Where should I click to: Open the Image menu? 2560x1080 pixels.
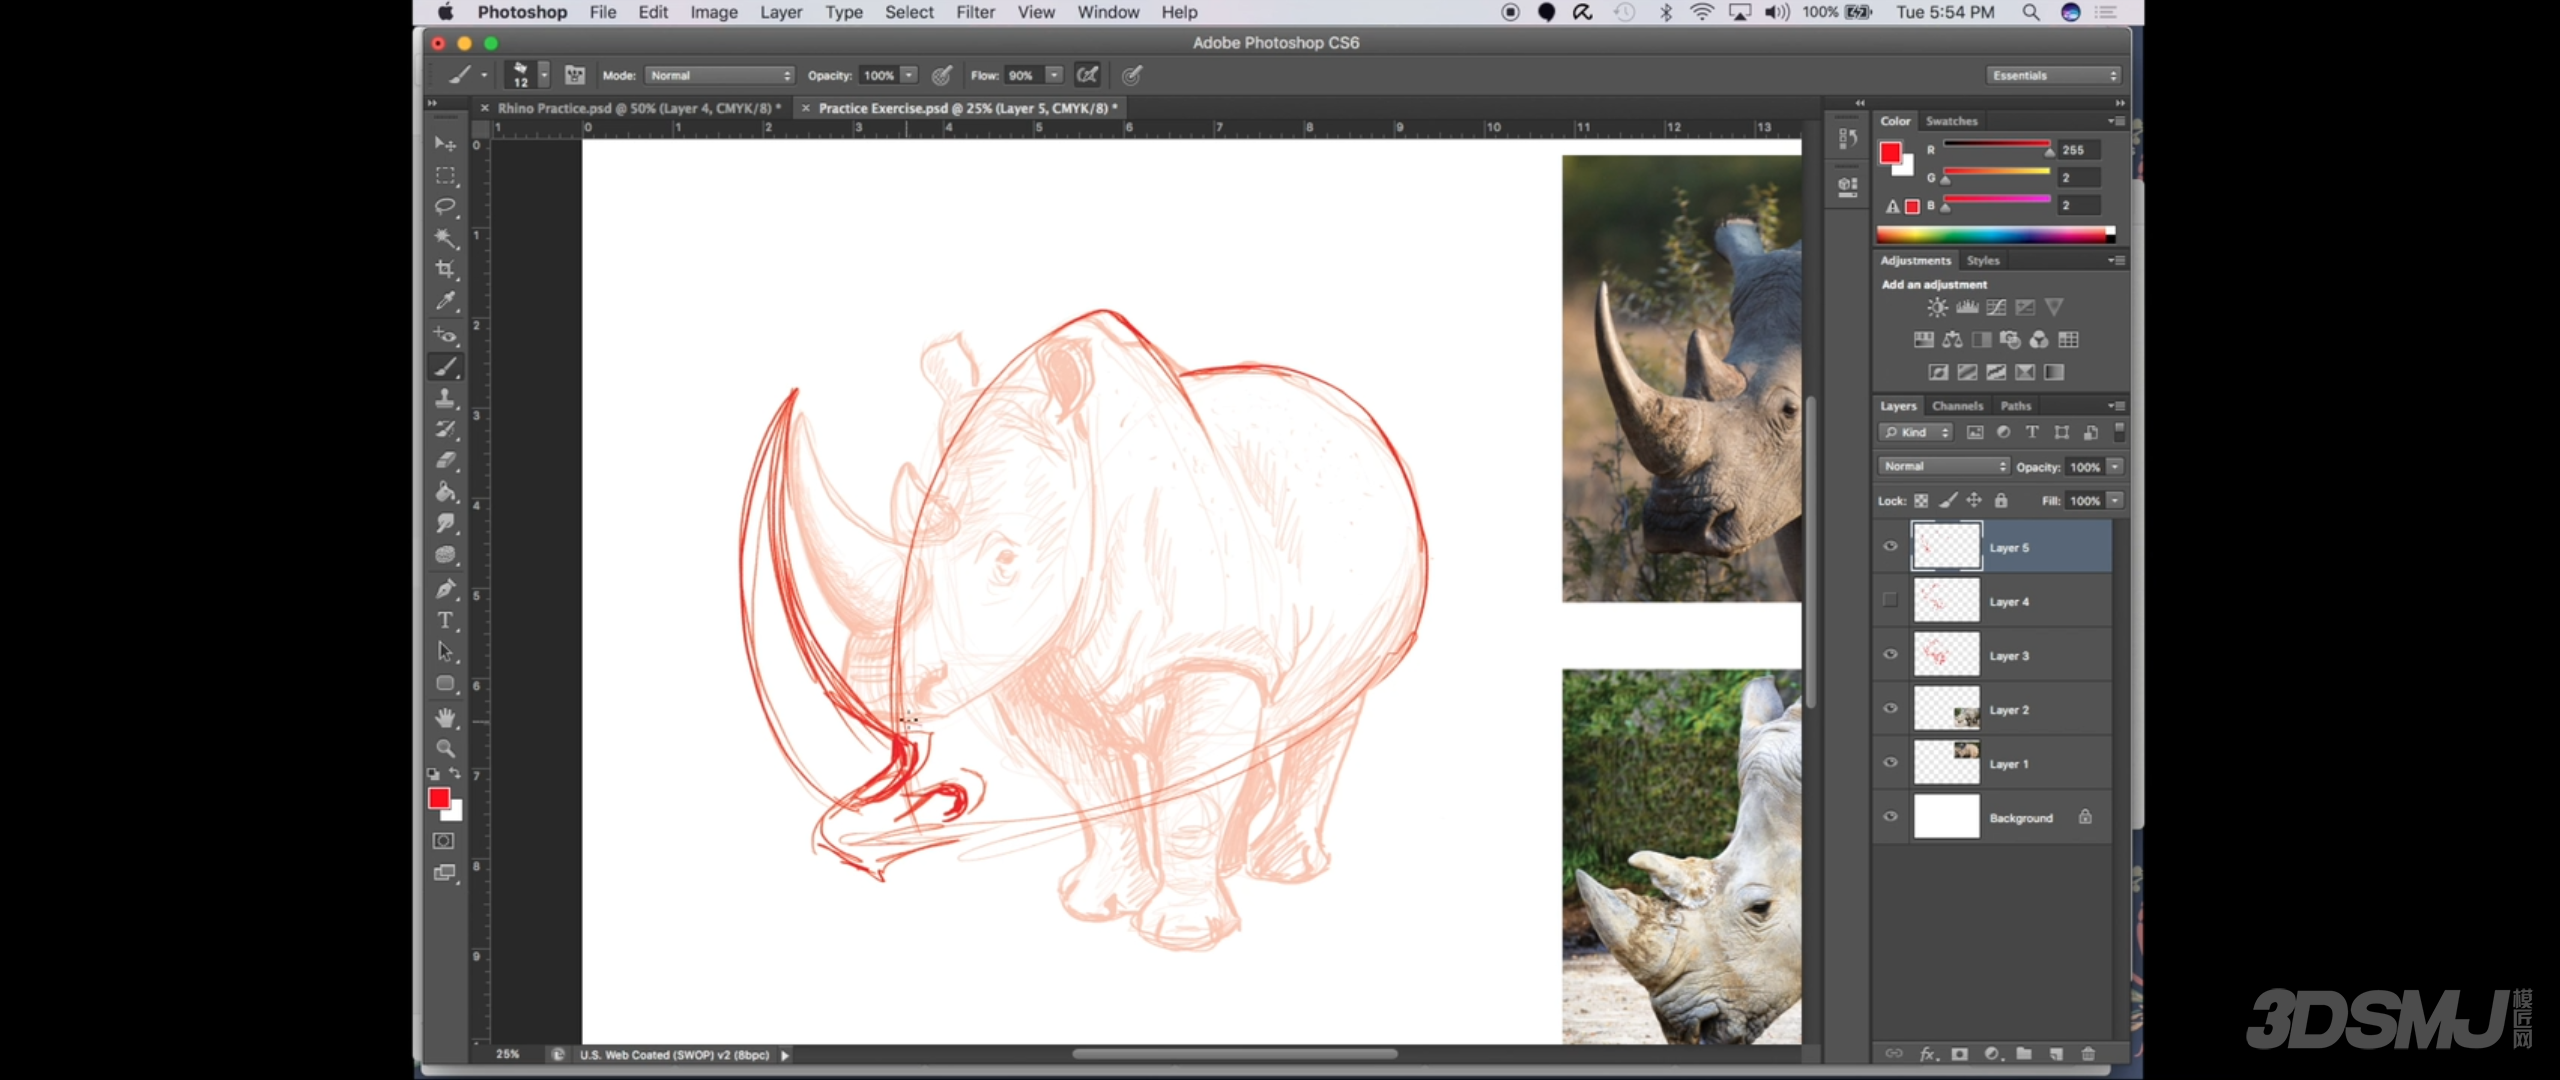(x=714, y=12)
